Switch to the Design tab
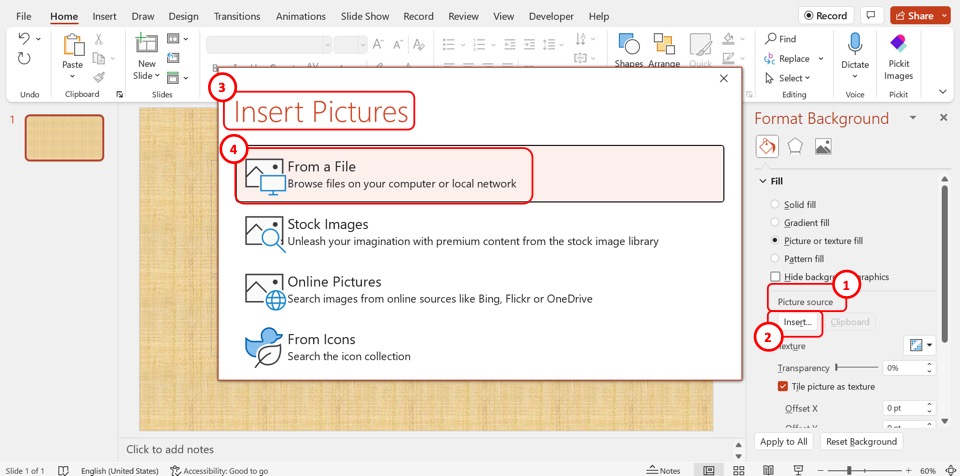 coord(184,17)
